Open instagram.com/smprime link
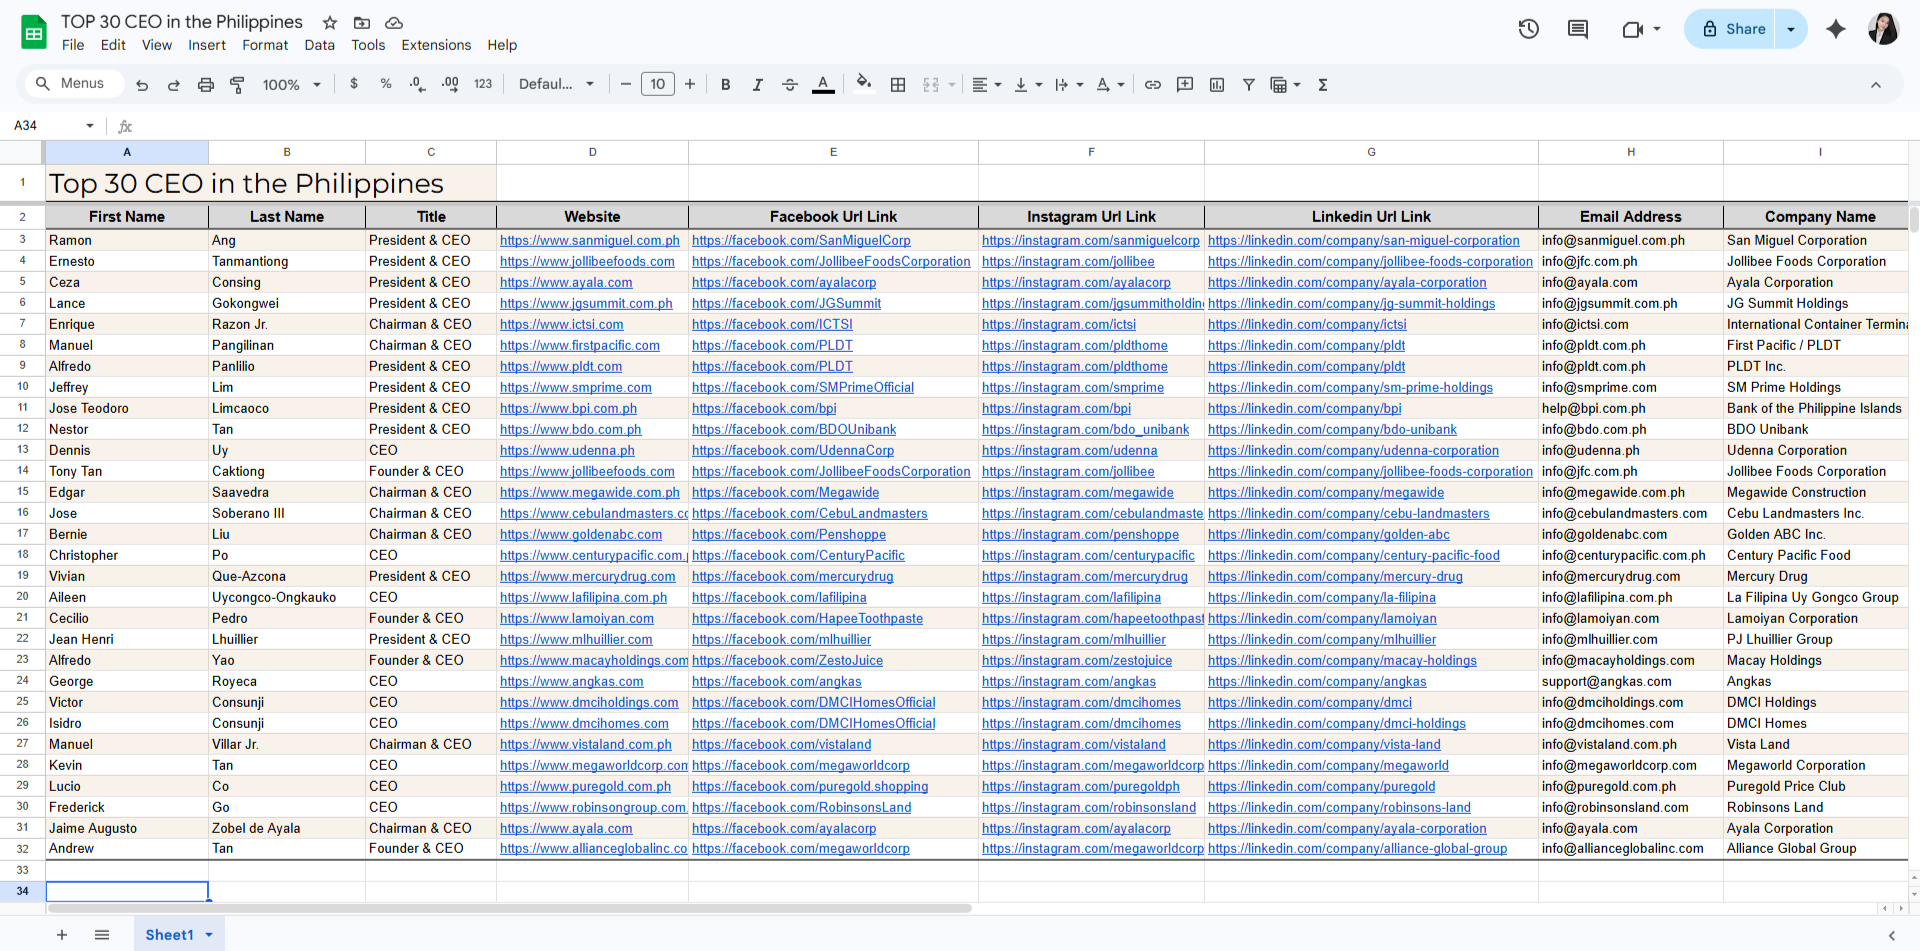 coord(1073,388)
